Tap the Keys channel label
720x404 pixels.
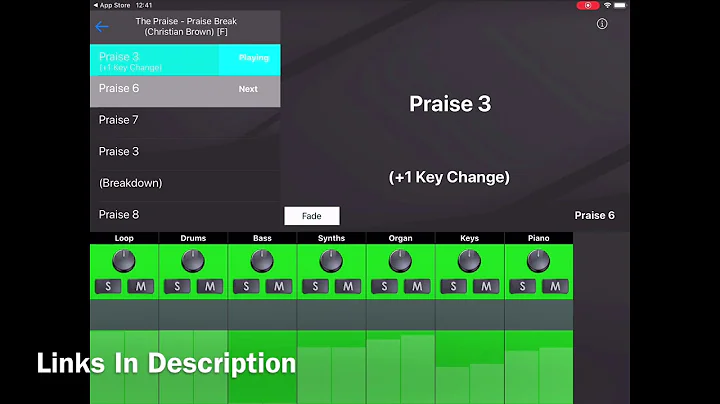pyautogui.click(x=470, y=238)
